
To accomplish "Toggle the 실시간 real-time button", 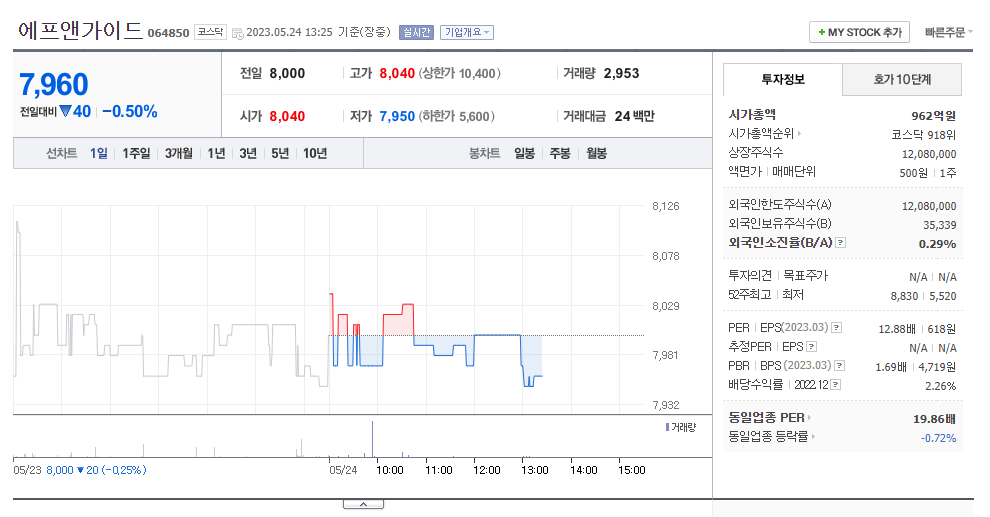I will coord(416,32).
